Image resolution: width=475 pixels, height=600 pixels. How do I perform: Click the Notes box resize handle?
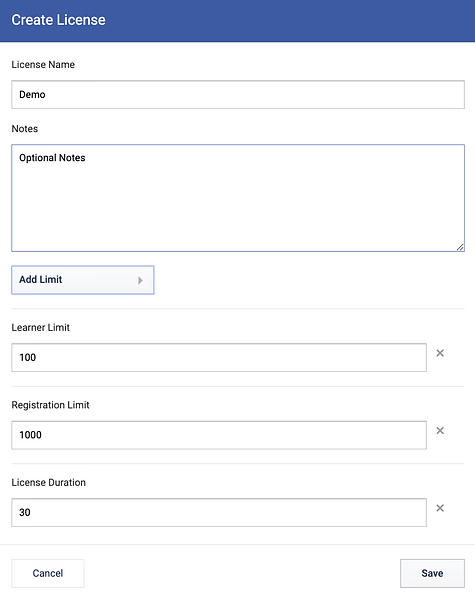(460, 247)
